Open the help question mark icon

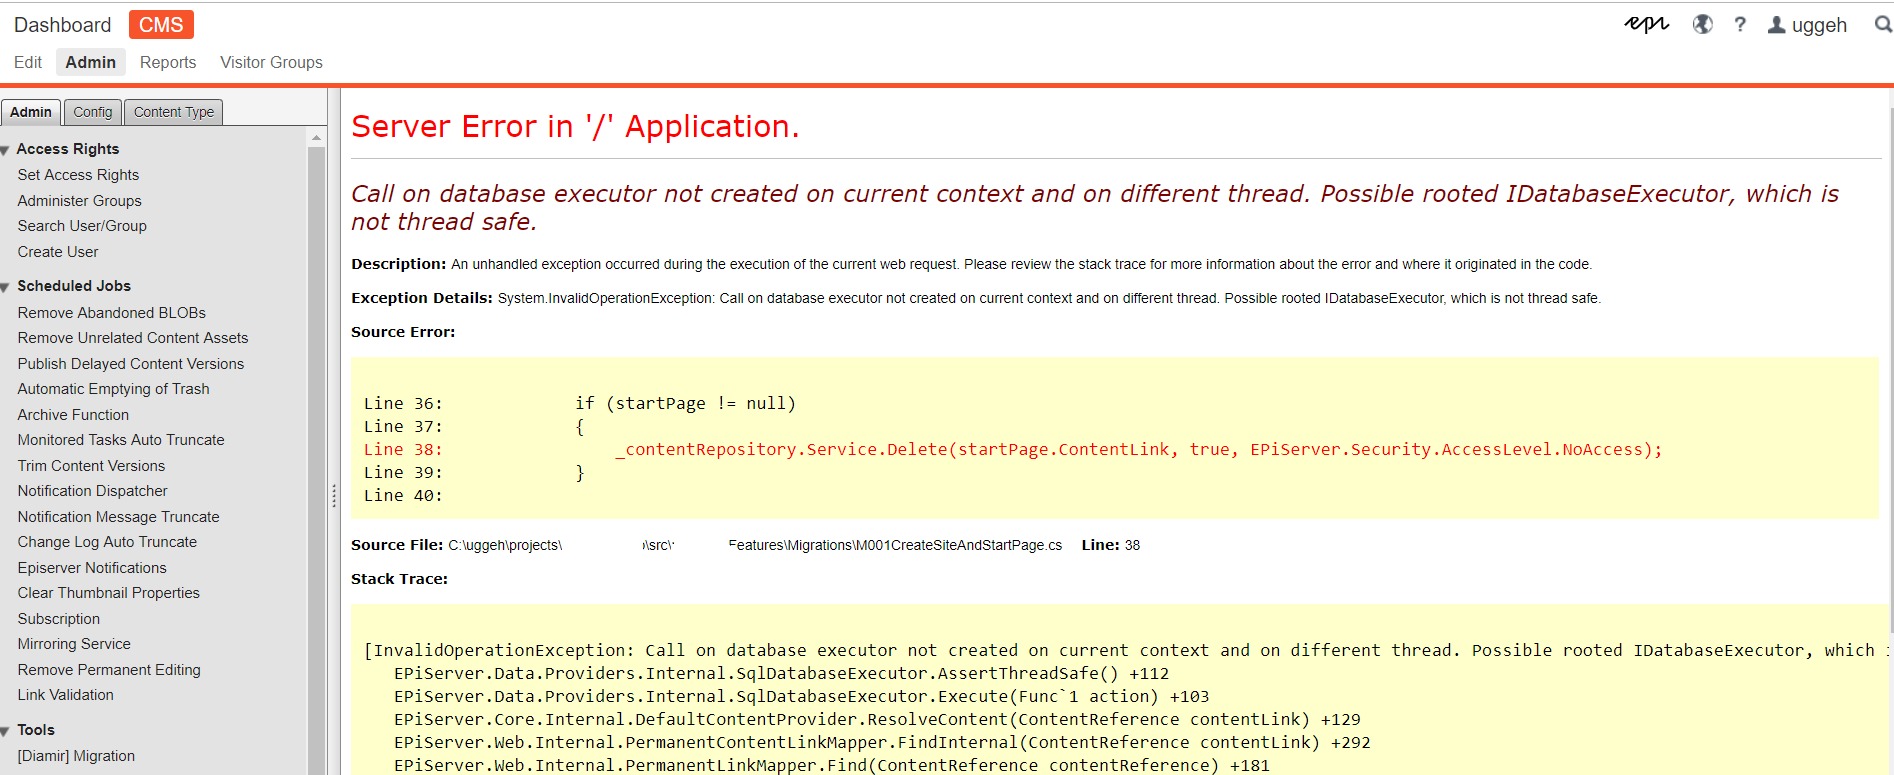pyautogui.click(x=1740, y=25)
